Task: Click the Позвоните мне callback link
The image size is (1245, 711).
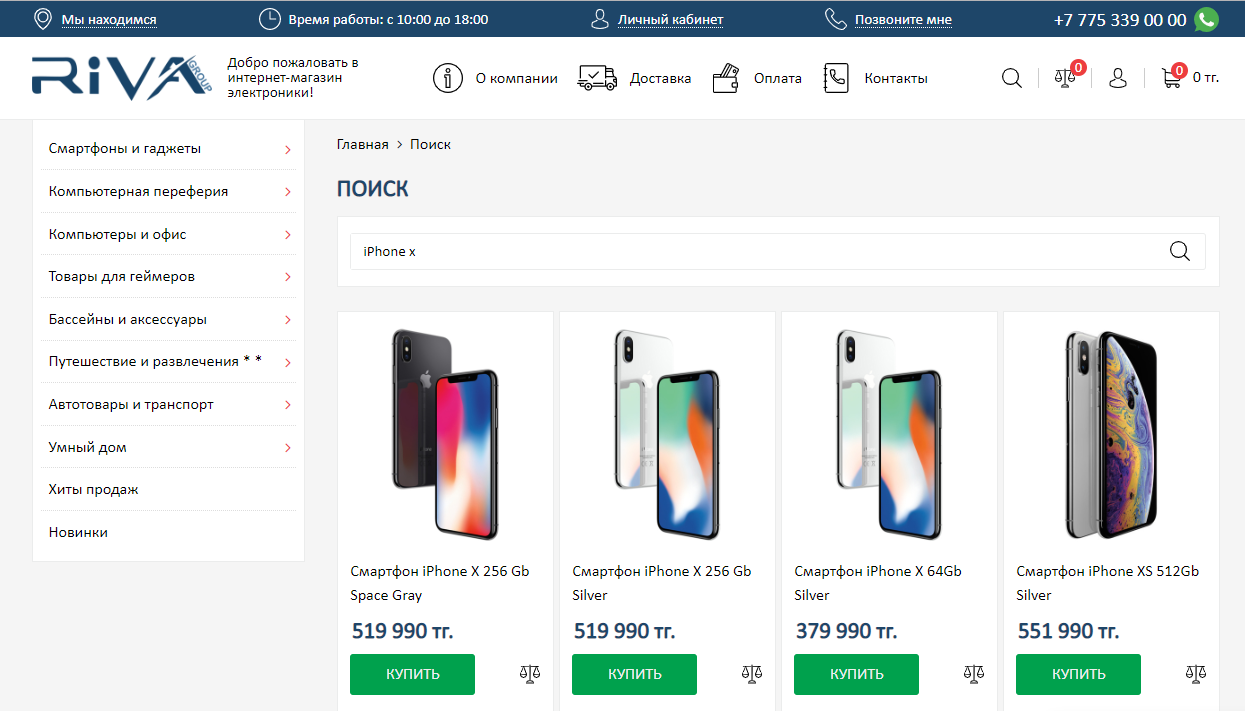Action: 903,20
